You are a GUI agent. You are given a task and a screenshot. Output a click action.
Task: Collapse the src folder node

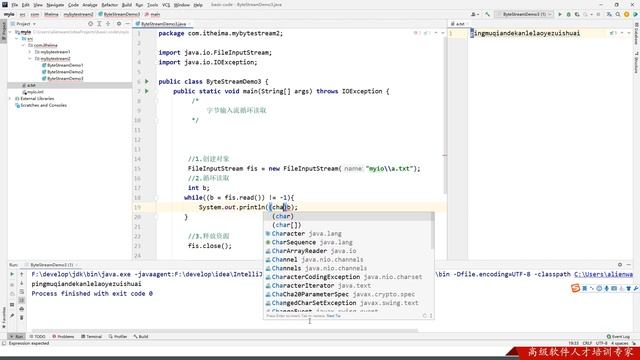(17, 39)
